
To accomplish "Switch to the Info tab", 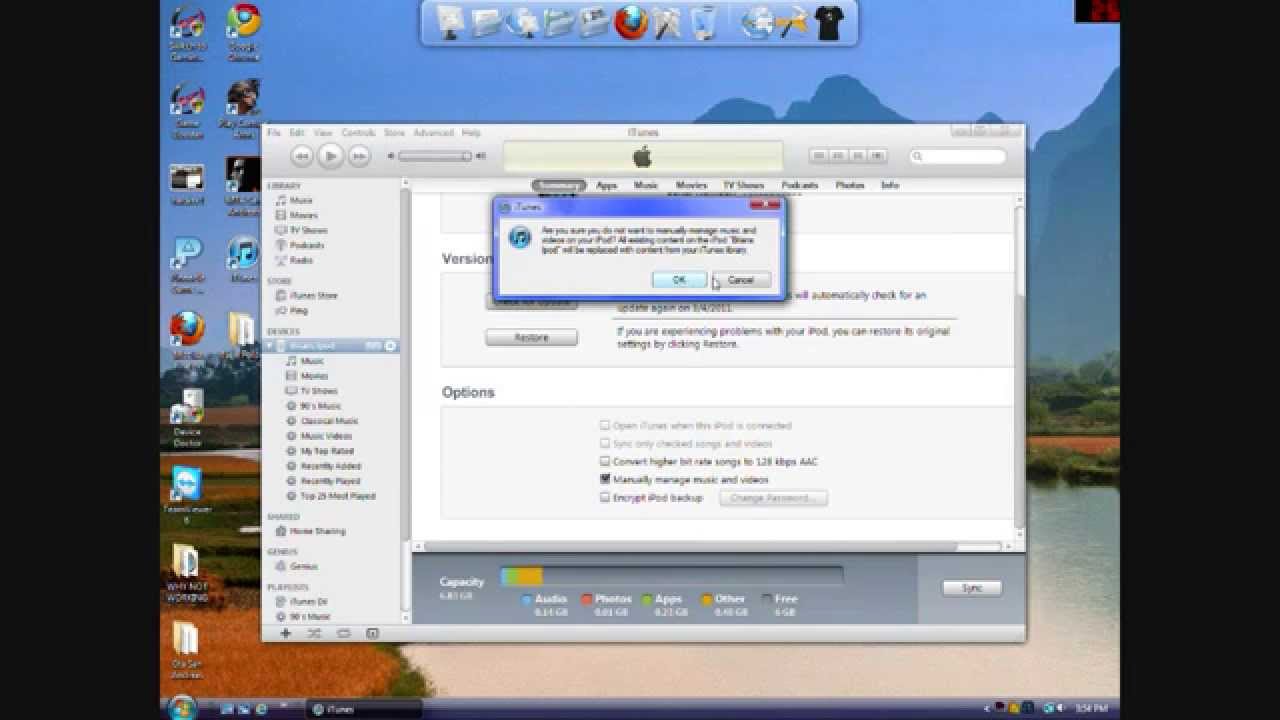I will tap(890, 185).
